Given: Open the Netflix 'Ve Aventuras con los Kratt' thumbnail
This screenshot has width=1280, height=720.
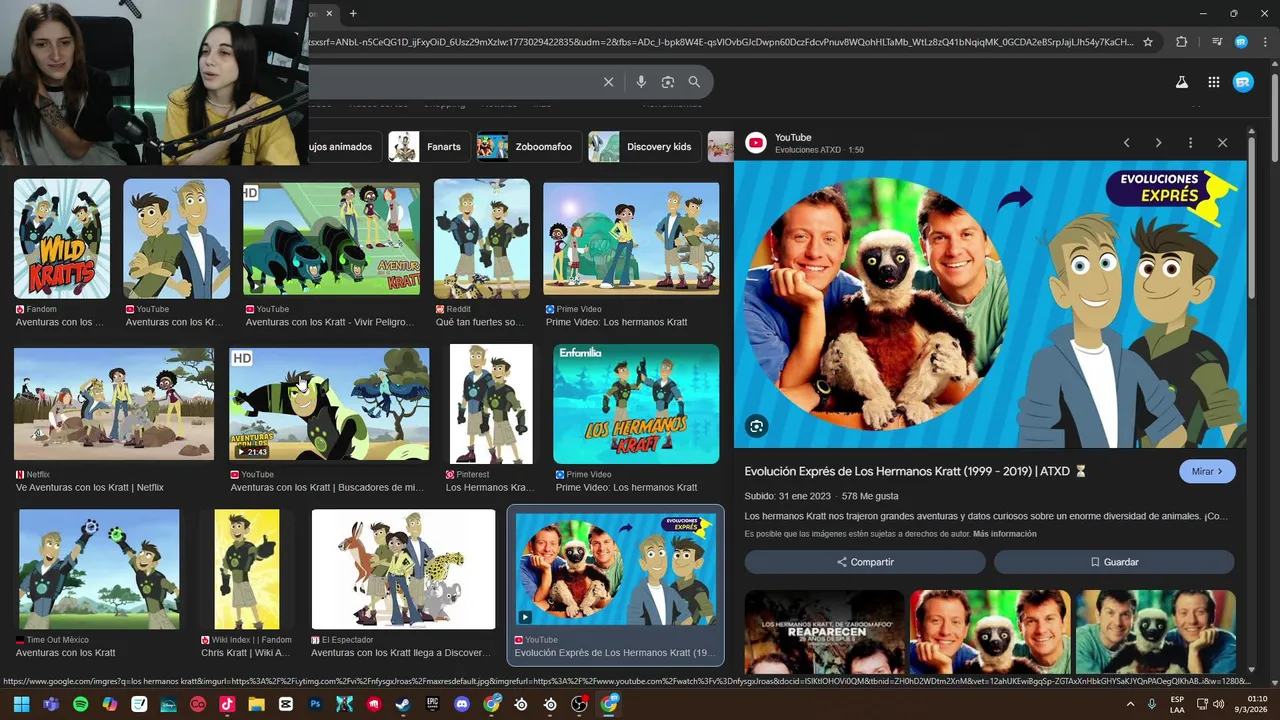Looking at the screenshot, I should (x=114, y=404).
